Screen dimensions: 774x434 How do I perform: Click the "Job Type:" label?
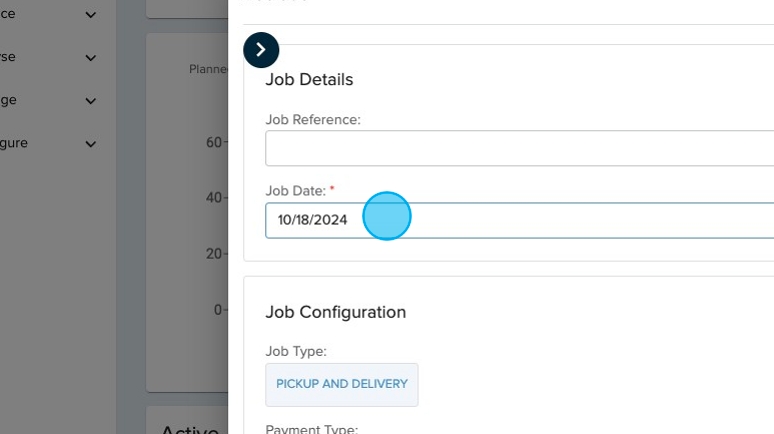(x=296, y=351)
